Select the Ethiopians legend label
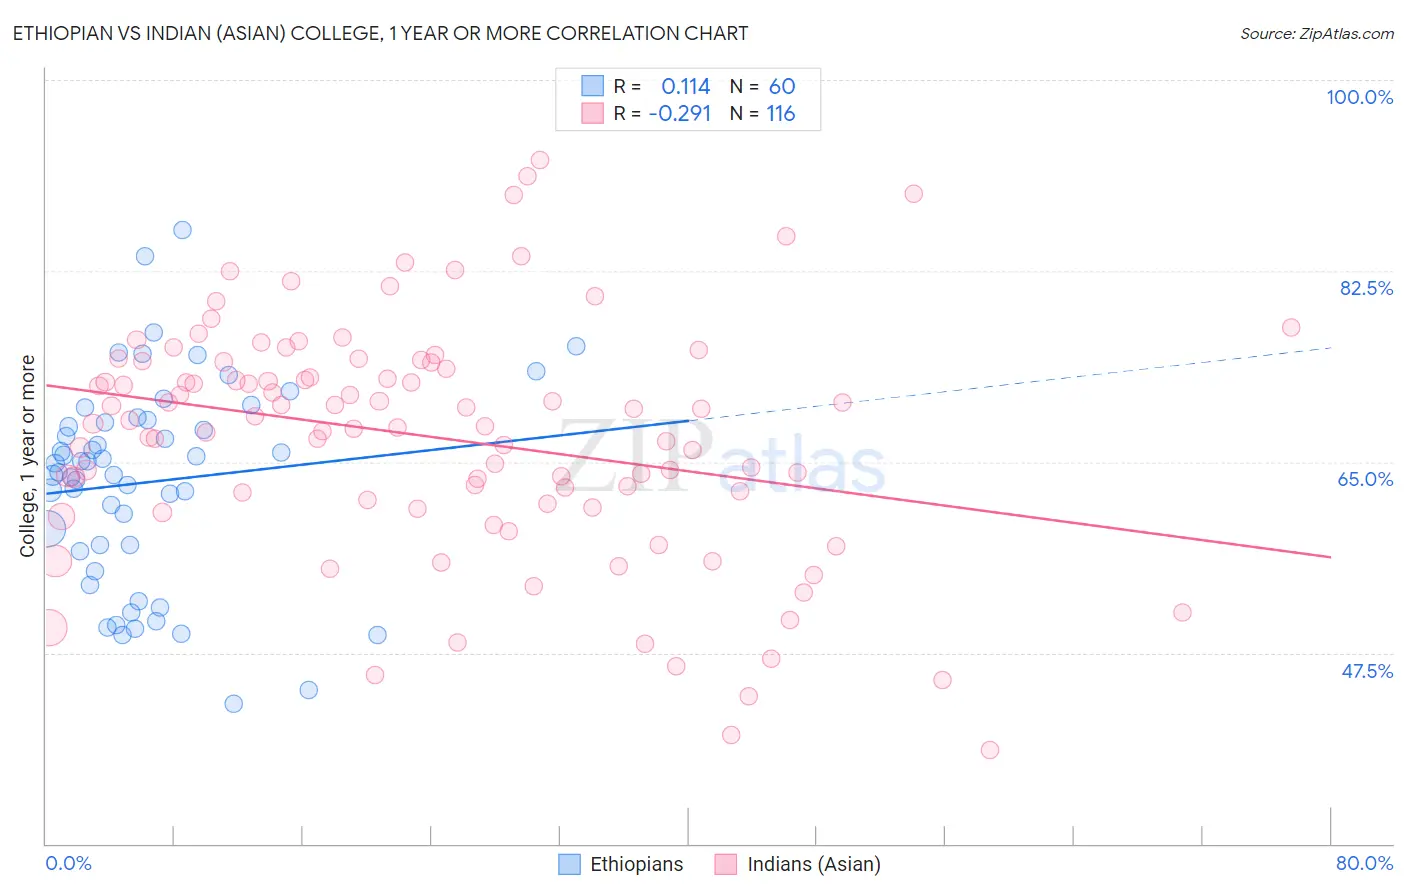The width and height of the screenshot is (1406, 892). coord(637,864)
